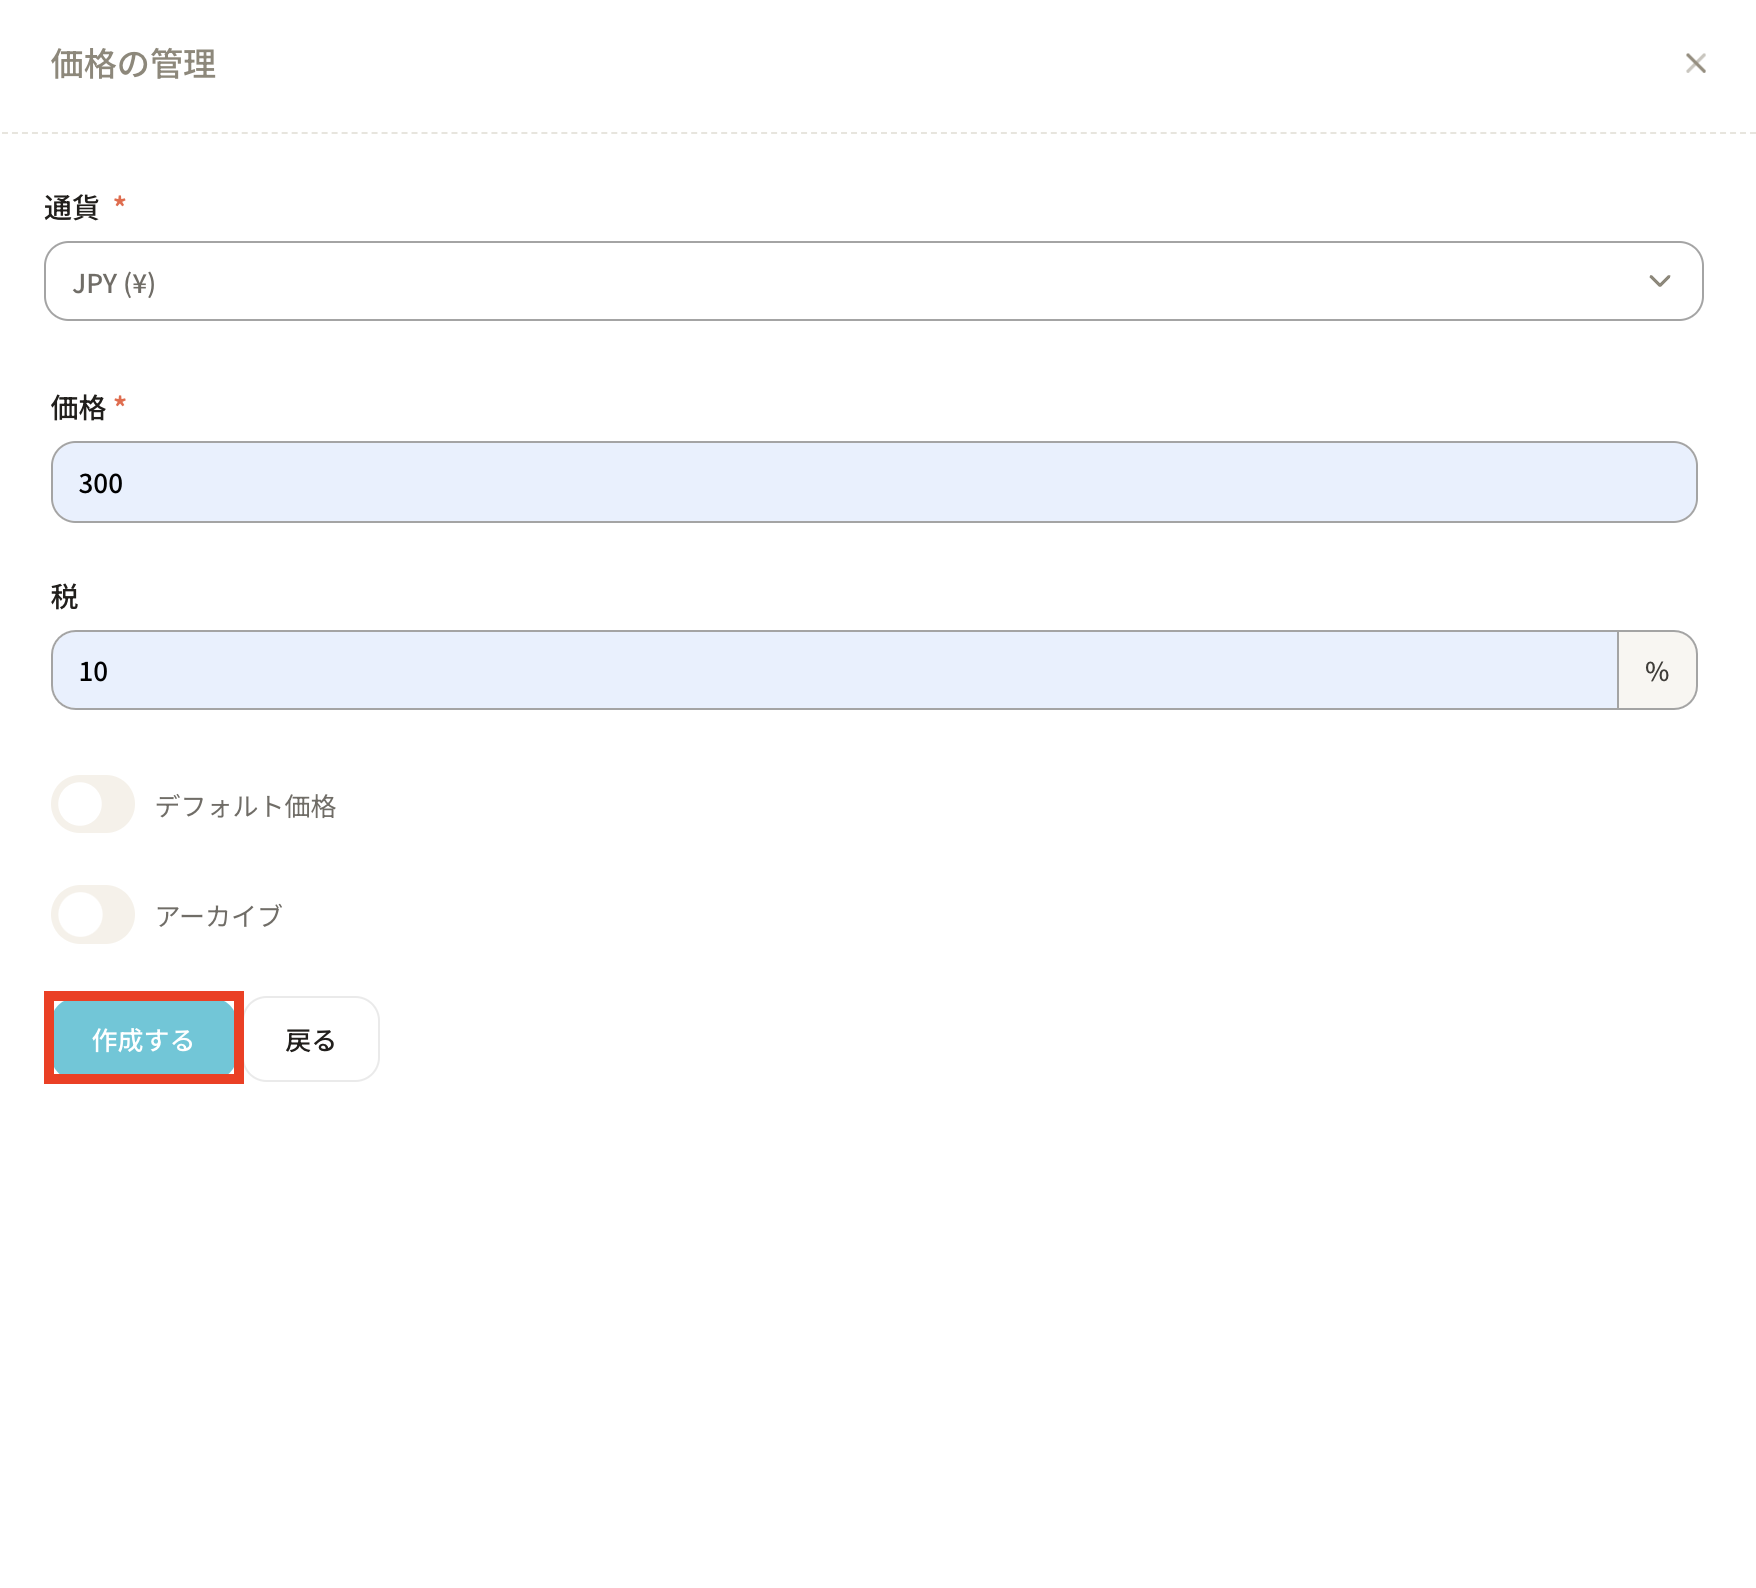Click the currency dropdown chevron arrow
The height and width of the screenshot is (1588, 1756).
click(1659, 281)
